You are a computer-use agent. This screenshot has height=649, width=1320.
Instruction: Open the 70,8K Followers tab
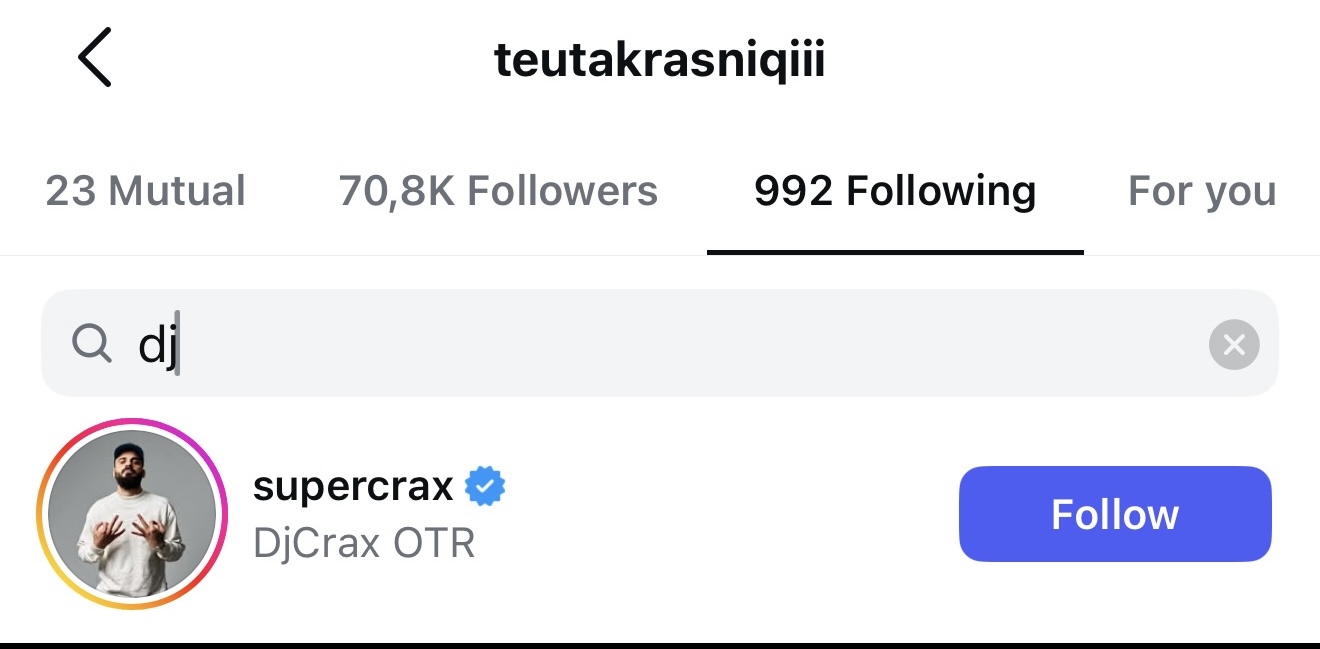(x=498, y=190)
